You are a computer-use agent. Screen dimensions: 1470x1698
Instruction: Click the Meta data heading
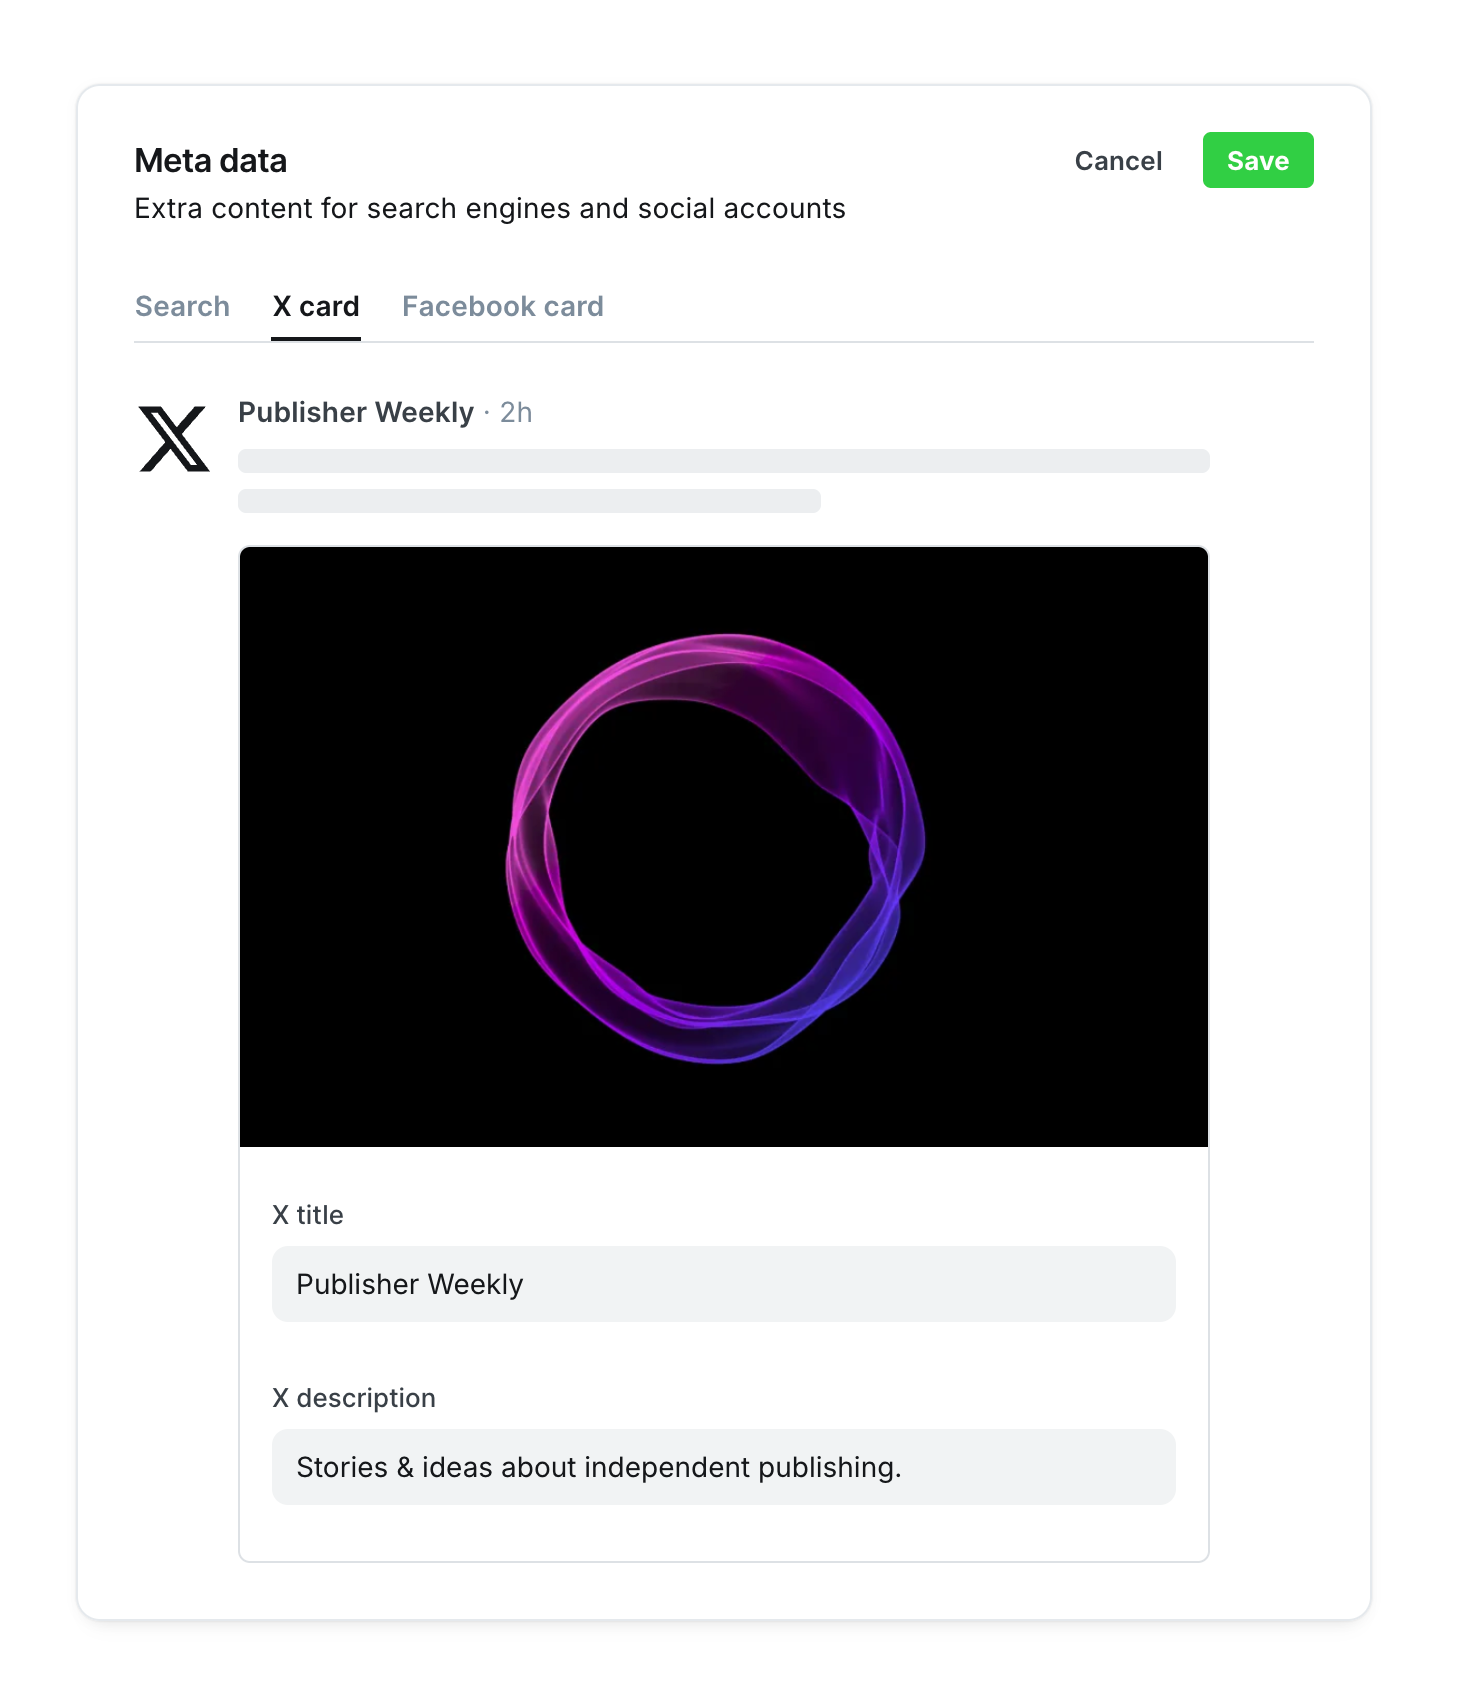point(210,161)
